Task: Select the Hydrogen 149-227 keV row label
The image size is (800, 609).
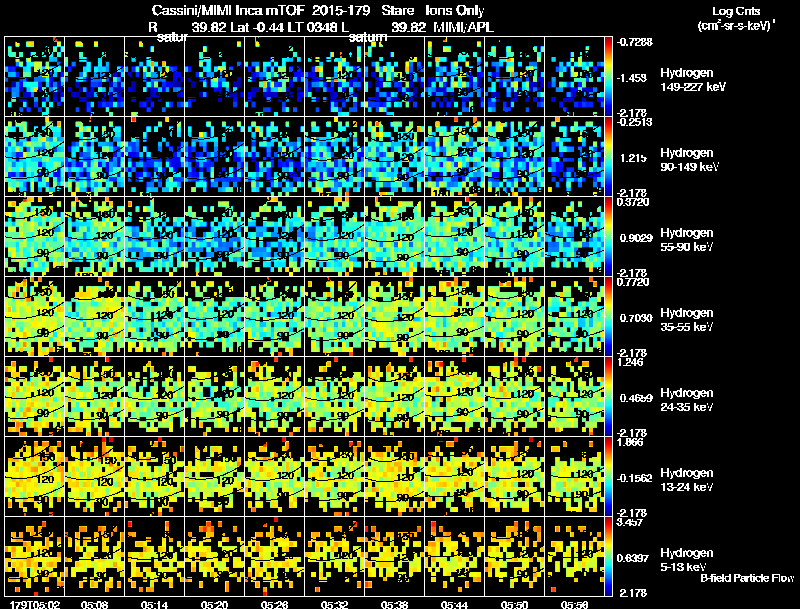Action: coord(692,80)
